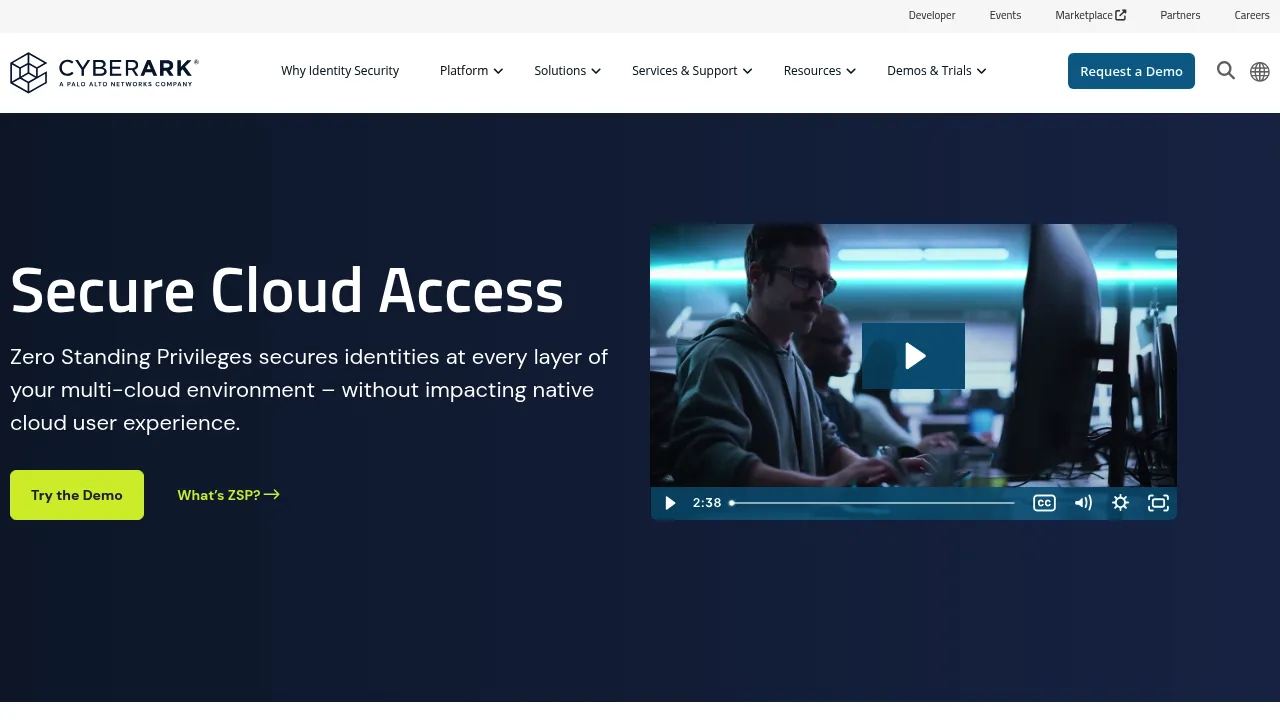Image resolution: width=1280 pixels, height=720 pixels.
Task: Go to the Developer link
Action: coord(932,15)
